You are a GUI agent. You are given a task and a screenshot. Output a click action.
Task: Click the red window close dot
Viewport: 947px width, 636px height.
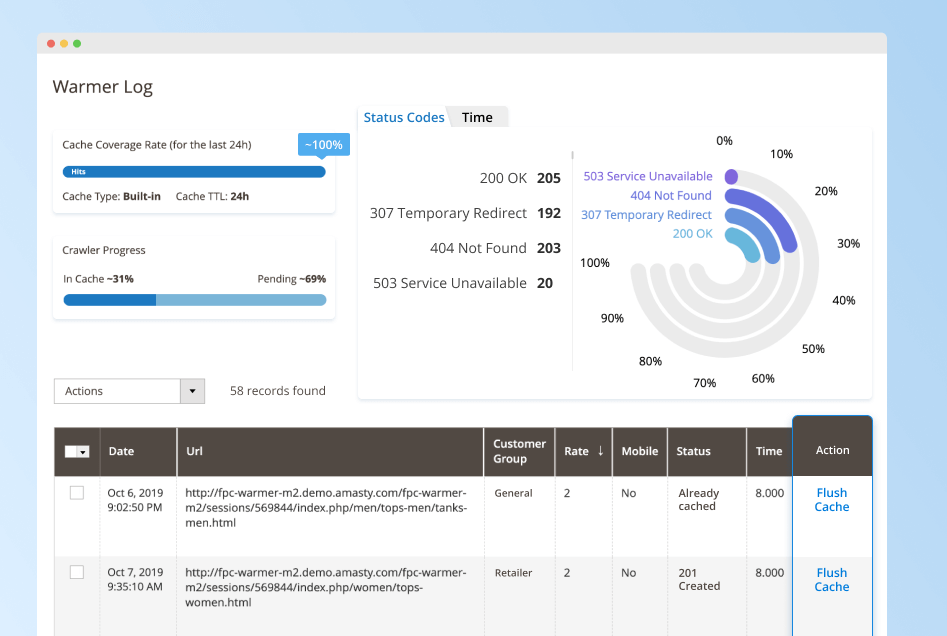click(51, 44)
